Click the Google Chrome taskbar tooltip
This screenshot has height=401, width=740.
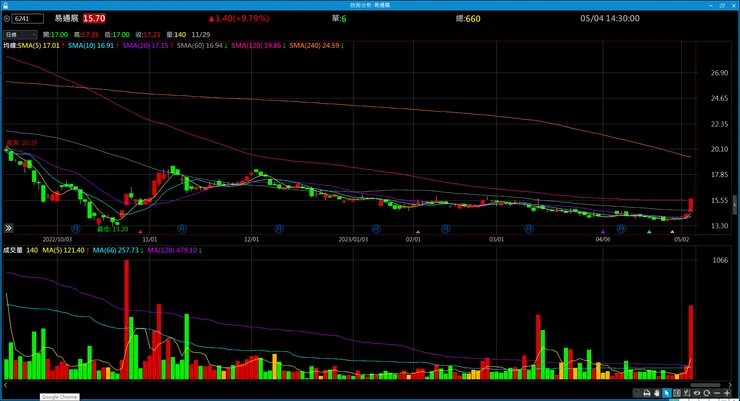pos(59,397)
